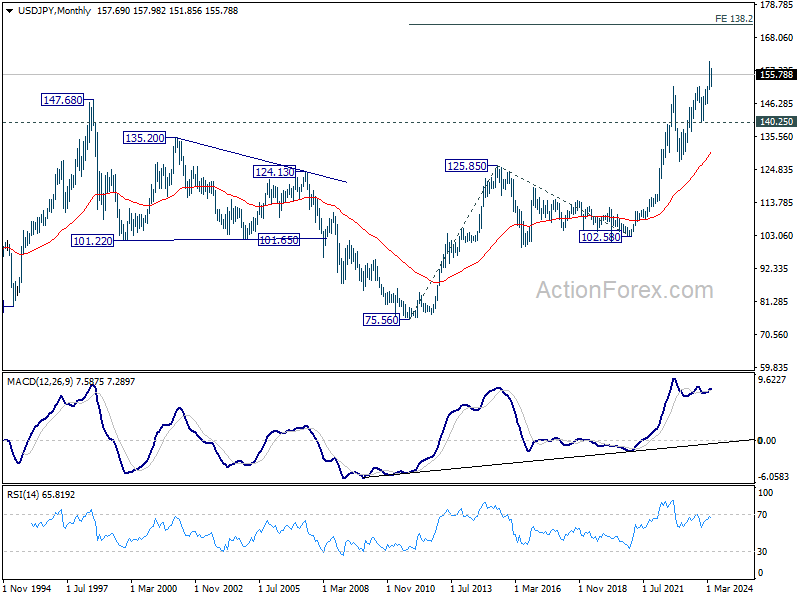Click the current price tag 155.788

[x=777, y=74]
